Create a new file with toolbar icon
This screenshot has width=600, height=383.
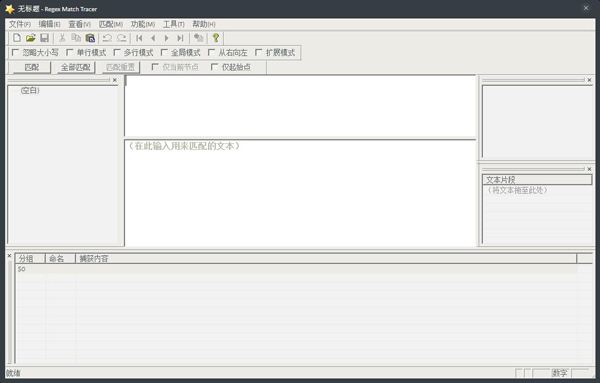click(x=17, y=38)
